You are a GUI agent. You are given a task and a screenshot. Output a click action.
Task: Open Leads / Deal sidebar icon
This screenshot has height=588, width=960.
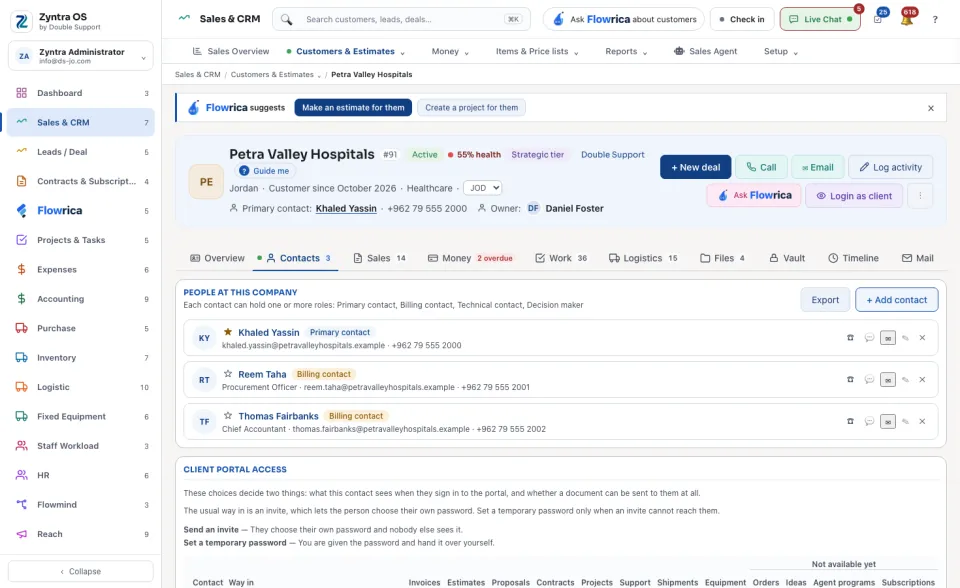pos(21,152)
